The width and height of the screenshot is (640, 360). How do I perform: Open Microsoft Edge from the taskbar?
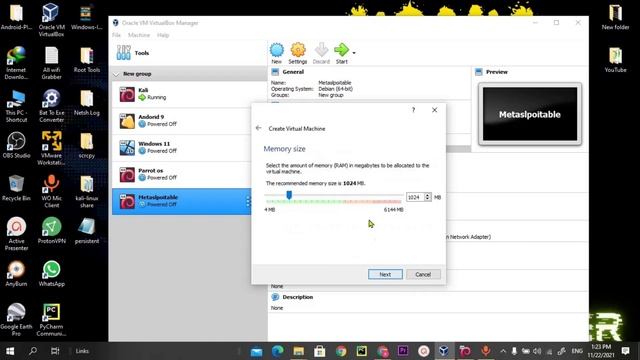[x=278, y=351]
